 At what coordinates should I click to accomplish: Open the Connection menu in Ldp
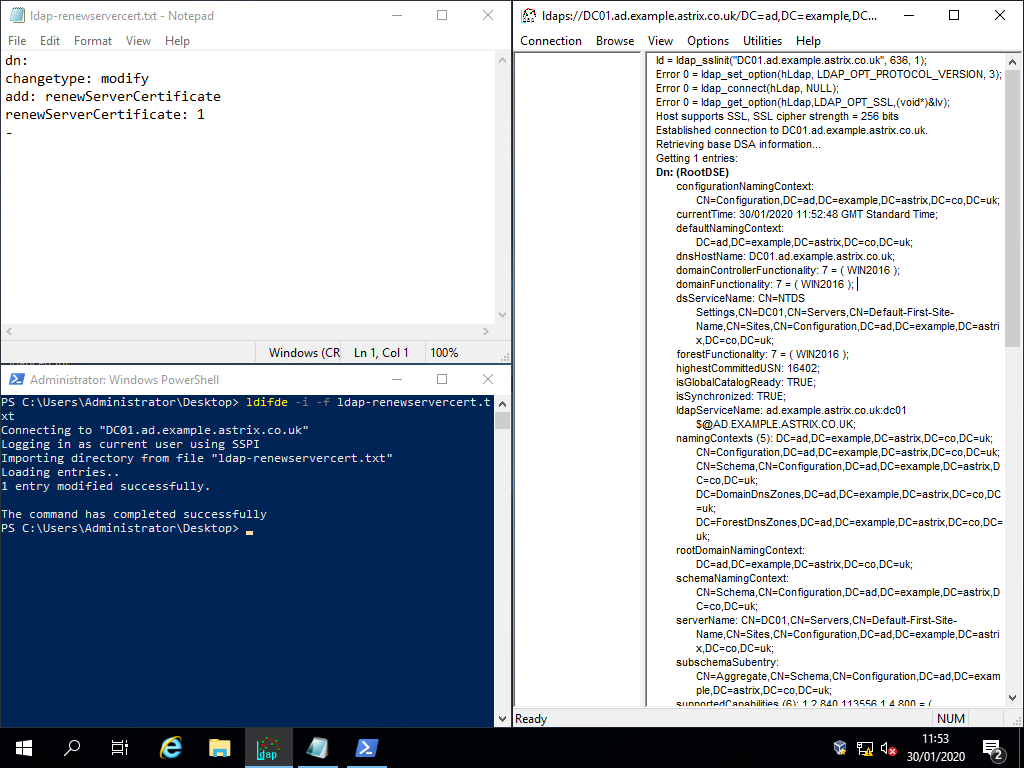pyautogui.click(x=551, y=41)
